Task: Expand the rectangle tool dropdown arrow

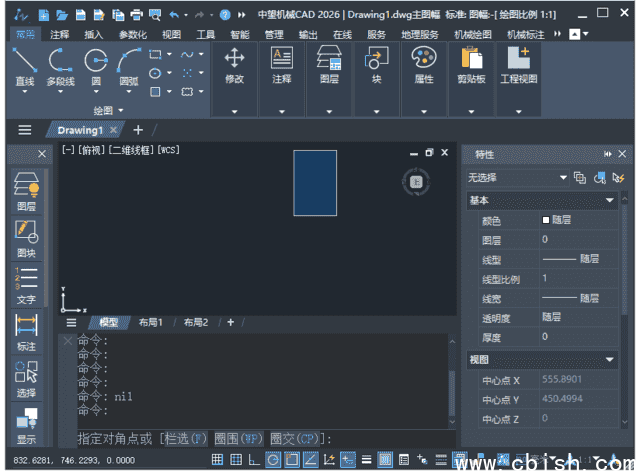Action: pyautogui.click(x=169, y=54)
